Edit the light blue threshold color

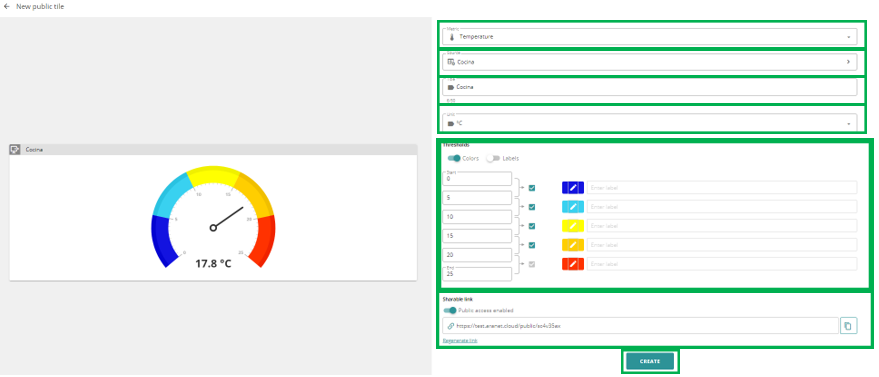click(x=572, y=207)
